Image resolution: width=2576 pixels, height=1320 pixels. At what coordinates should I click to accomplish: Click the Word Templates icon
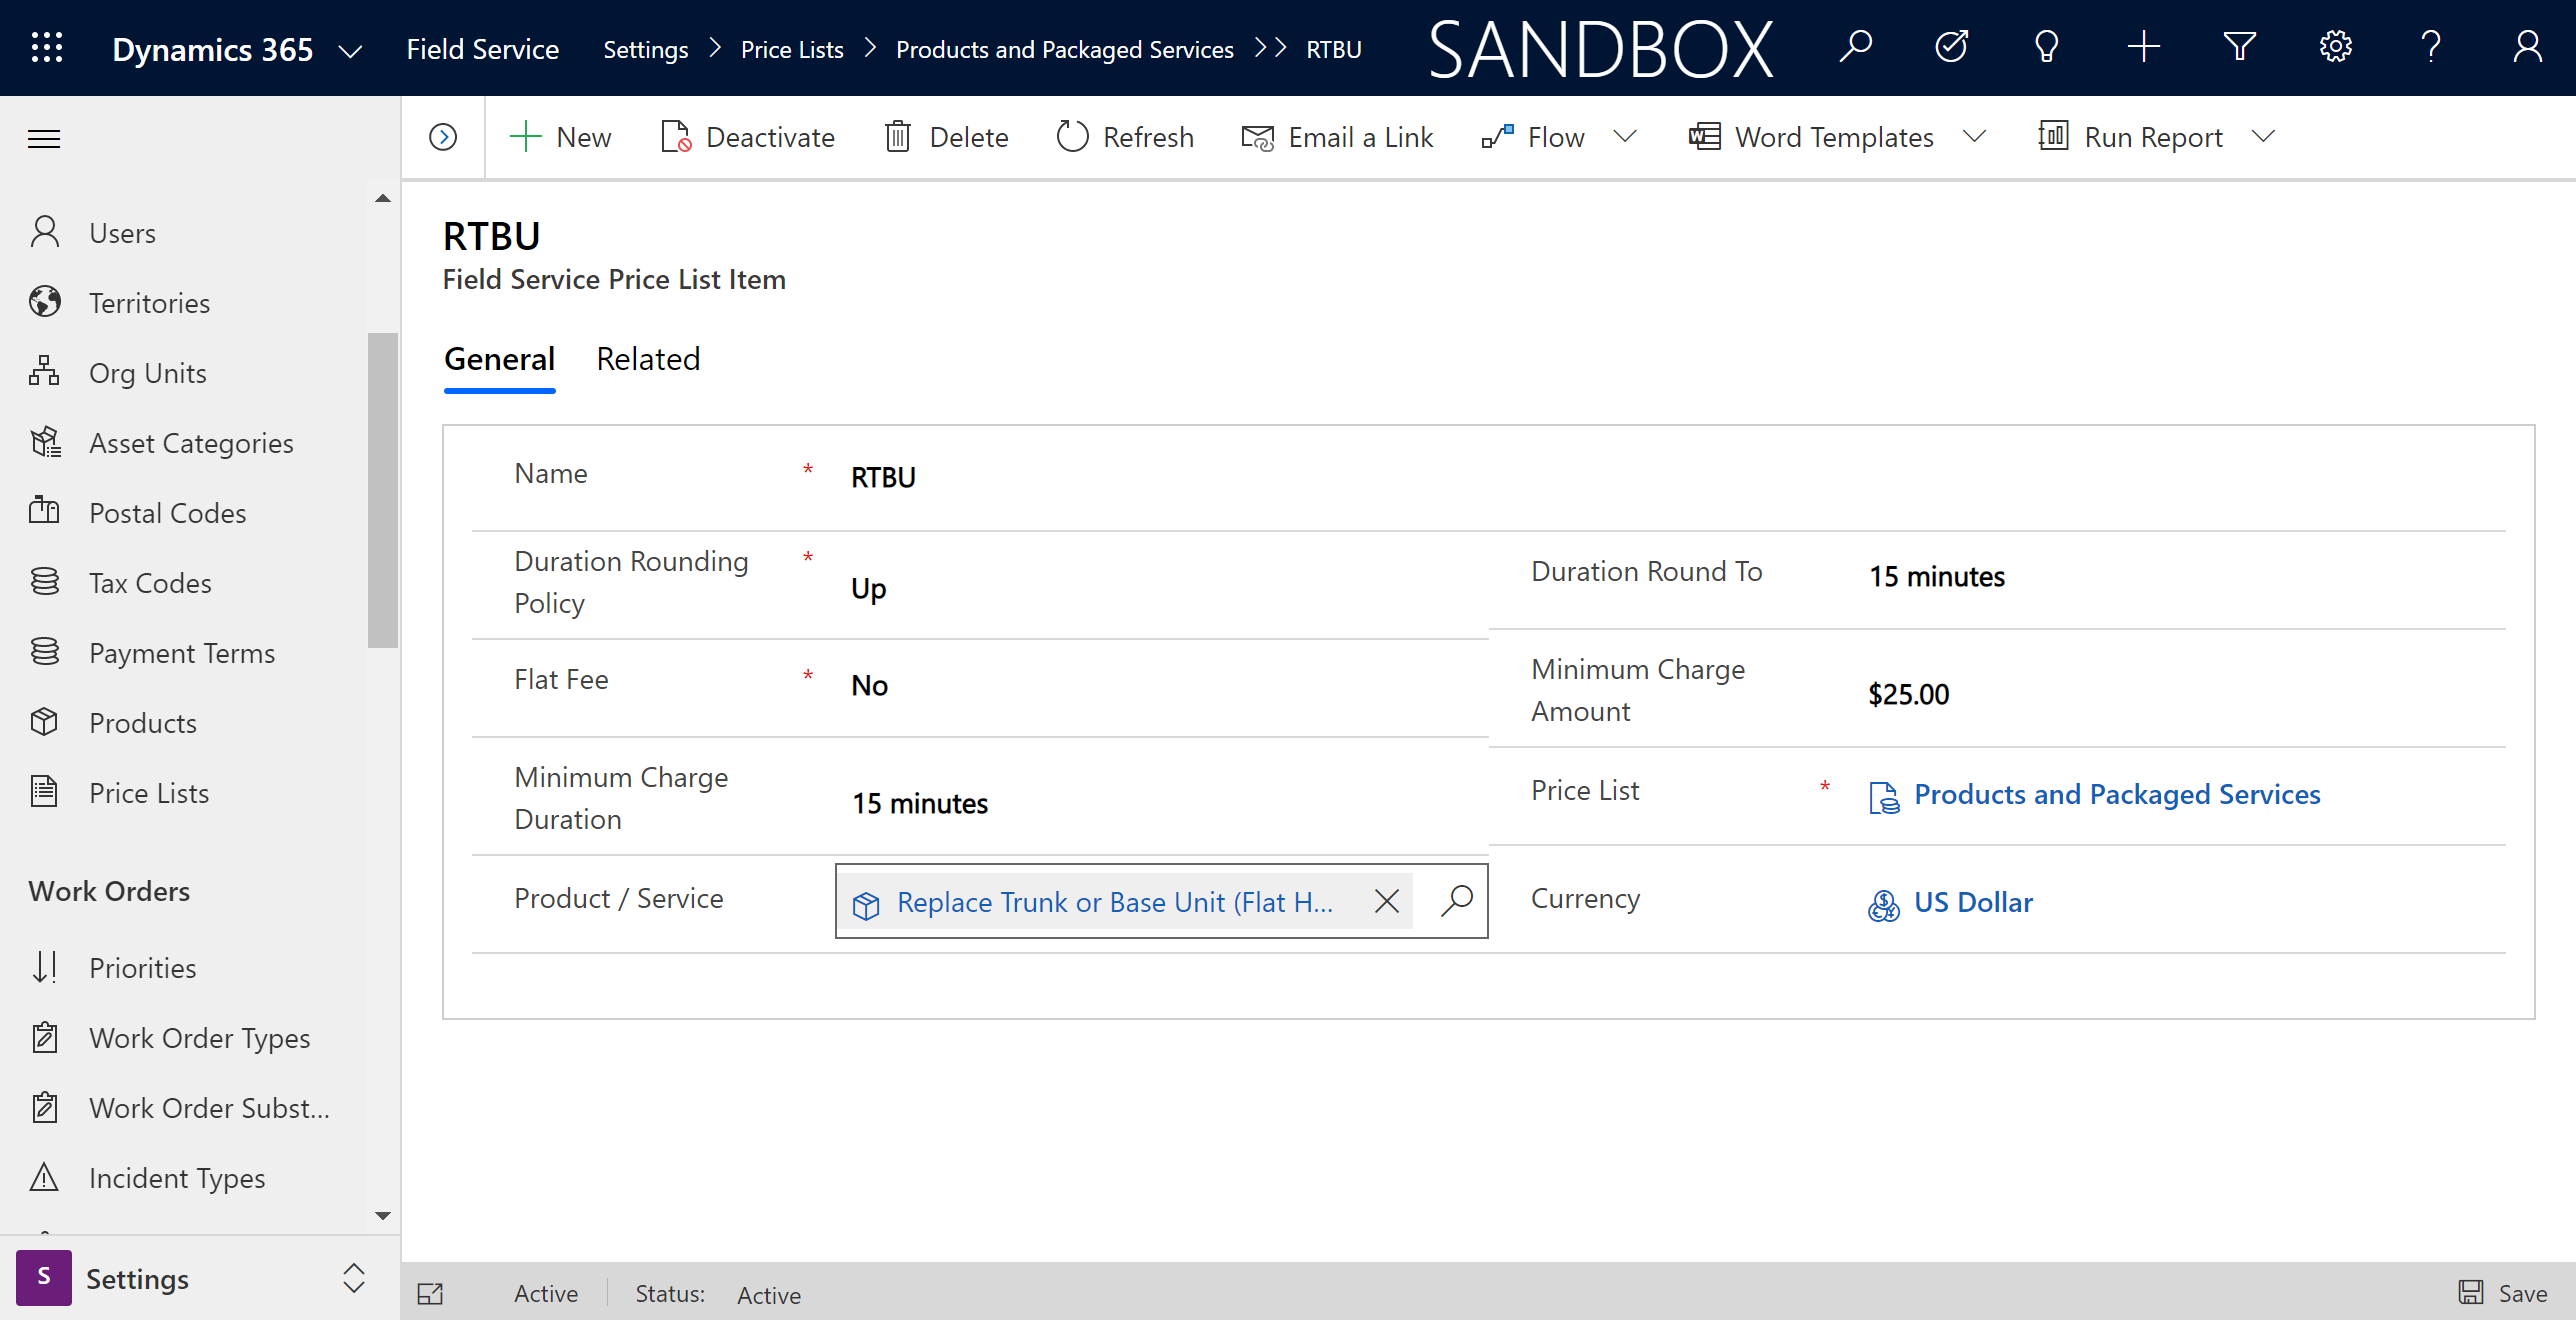1704,136
